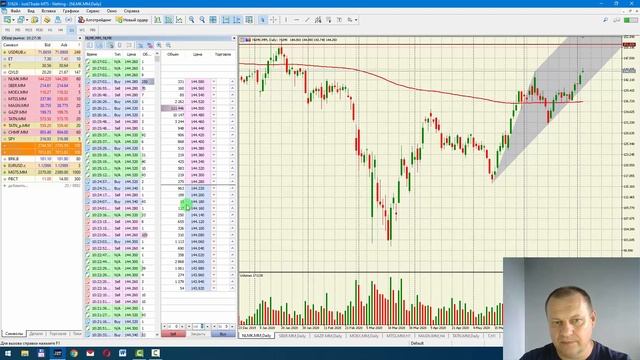Switch to MOEX.MM,Daily chart tab

364,336
